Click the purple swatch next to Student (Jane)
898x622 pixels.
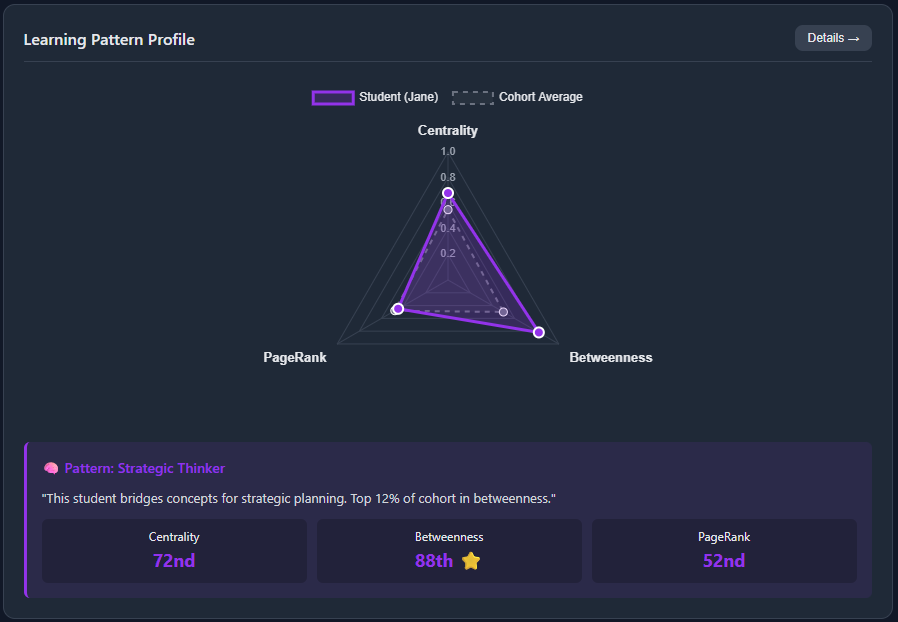[x=334, y=97]
